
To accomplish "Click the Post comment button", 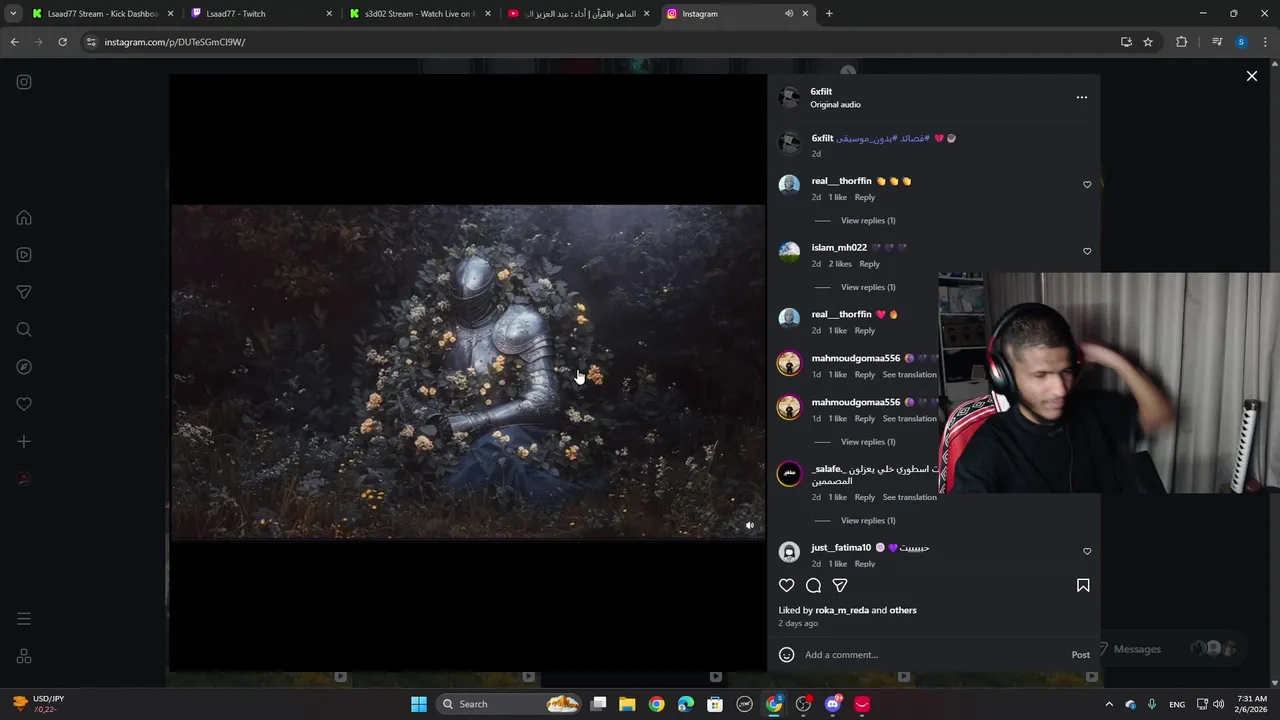I will pyautogui.click(x=1081, y=655).
